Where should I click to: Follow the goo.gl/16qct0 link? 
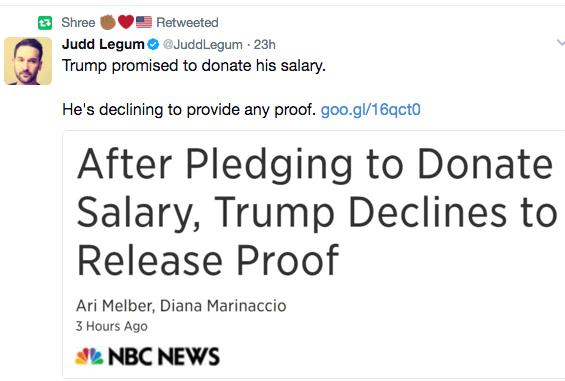click(x=370, y=110)
